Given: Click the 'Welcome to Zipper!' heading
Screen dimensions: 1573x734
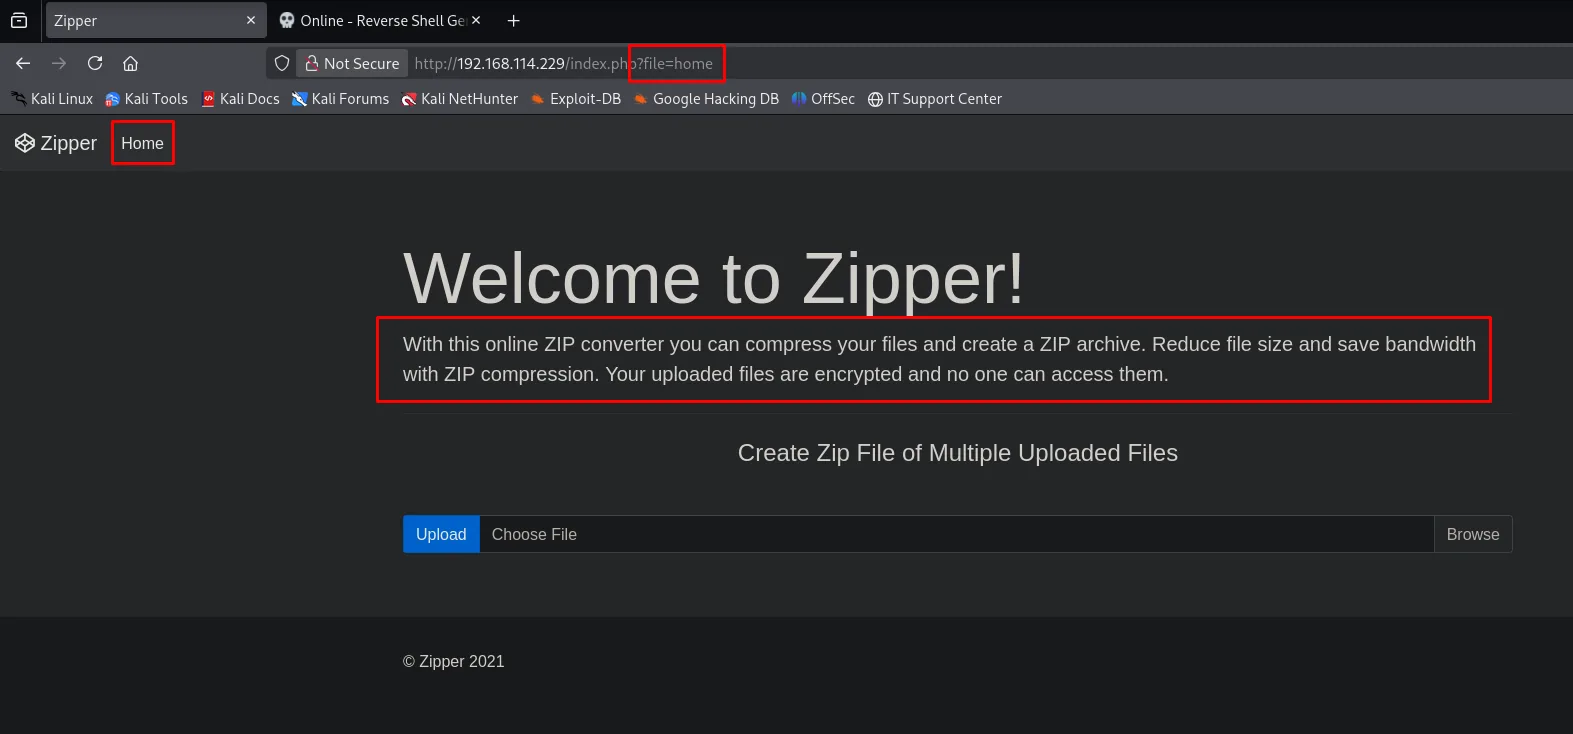Looking at the screenshot, I should click(x=714, y=278).
